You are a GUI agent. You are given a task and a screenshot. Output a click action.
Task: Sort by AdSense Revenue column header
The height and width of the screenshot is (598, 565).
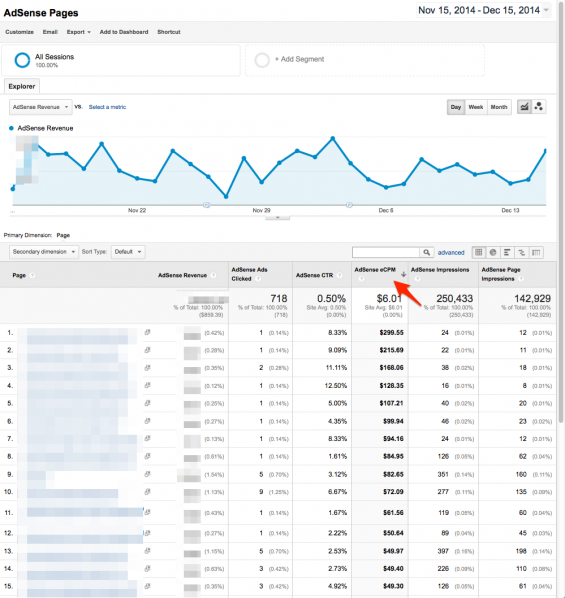(x=182, y=275)
